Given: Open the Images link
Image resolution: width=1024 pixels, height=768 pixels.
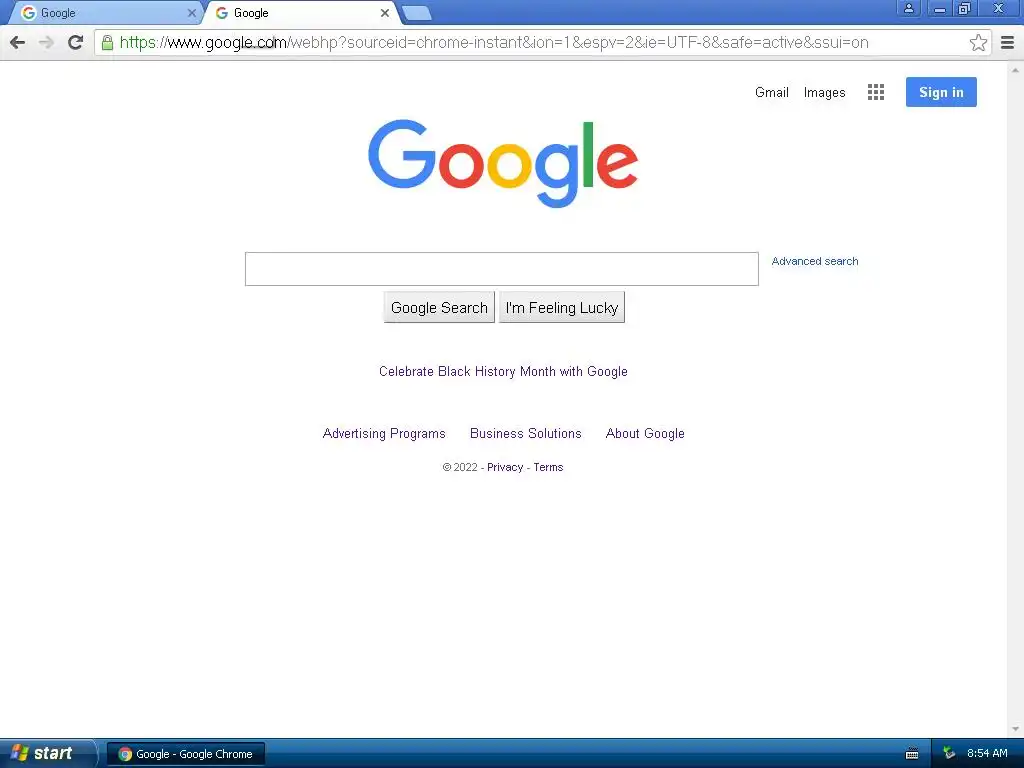Looking at the screenshot, I should (x=824, y=93).
